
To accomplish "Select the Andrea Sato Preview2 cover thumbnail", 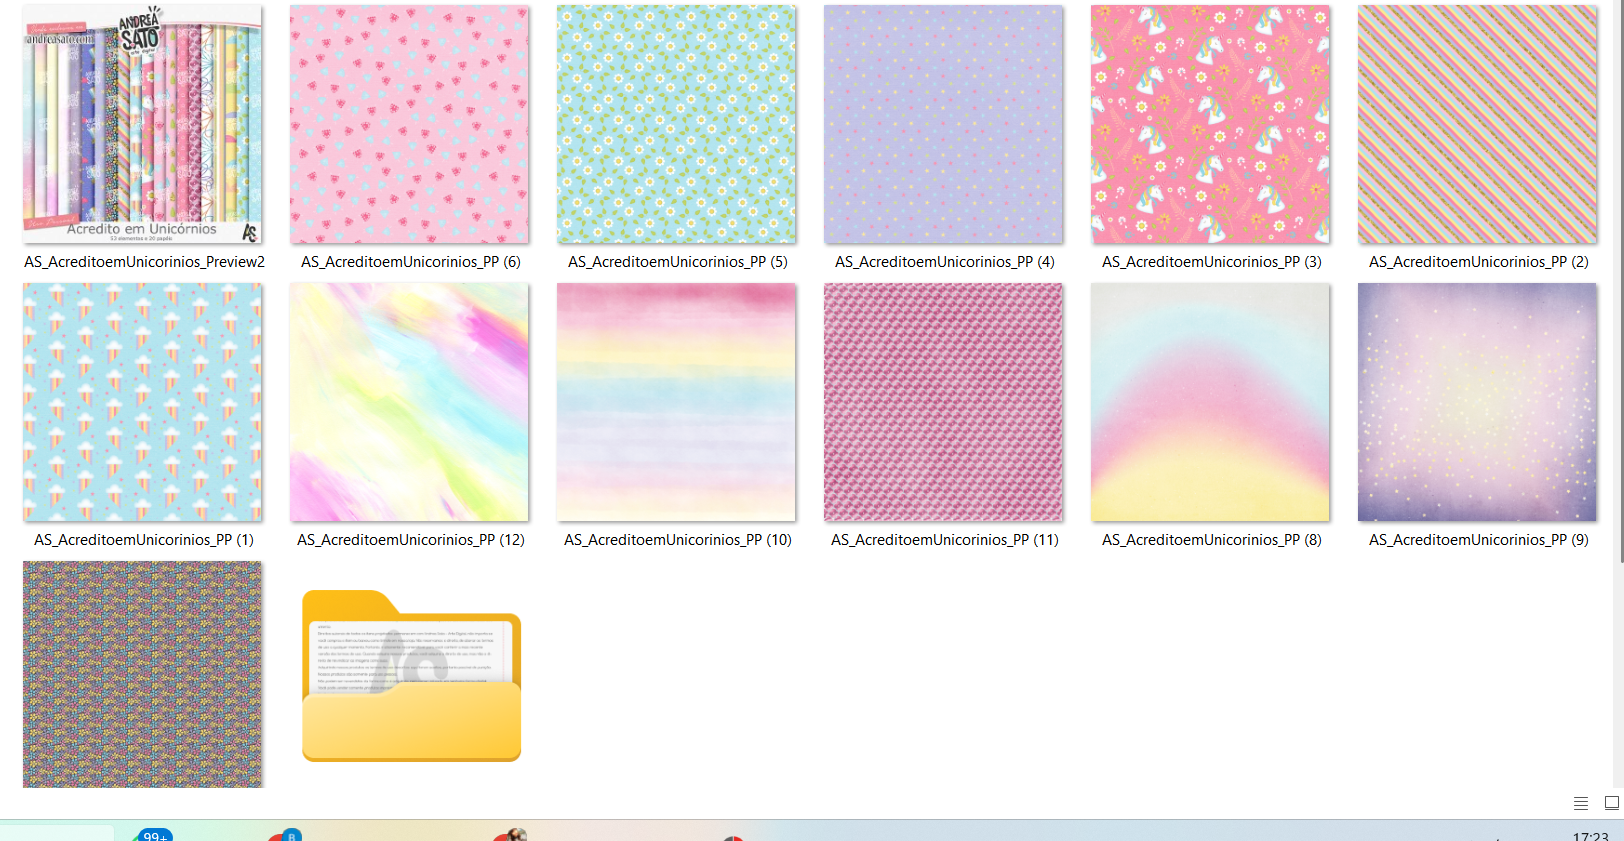I will coord(143,125).
